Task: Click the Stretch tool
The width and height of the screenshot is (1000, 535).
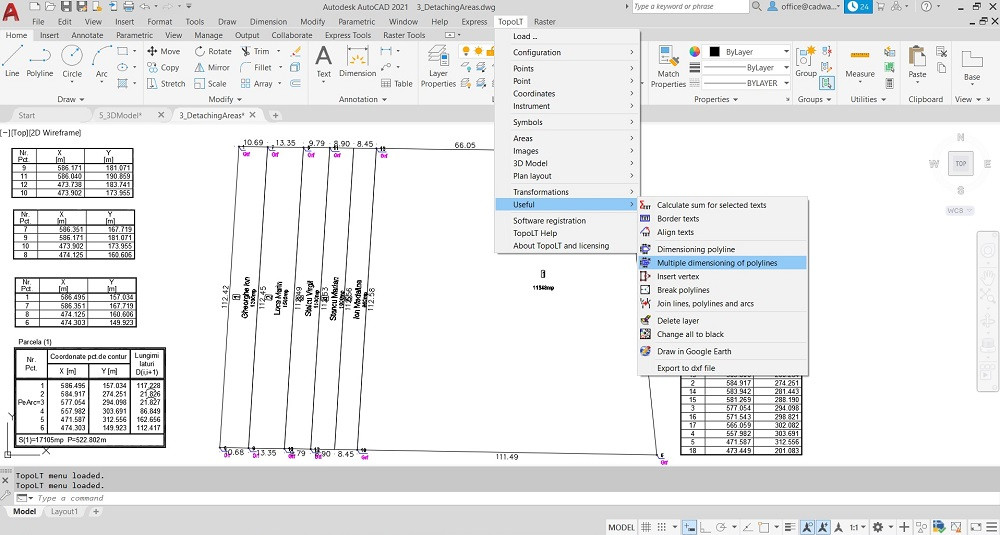Action: coord(166,84)
